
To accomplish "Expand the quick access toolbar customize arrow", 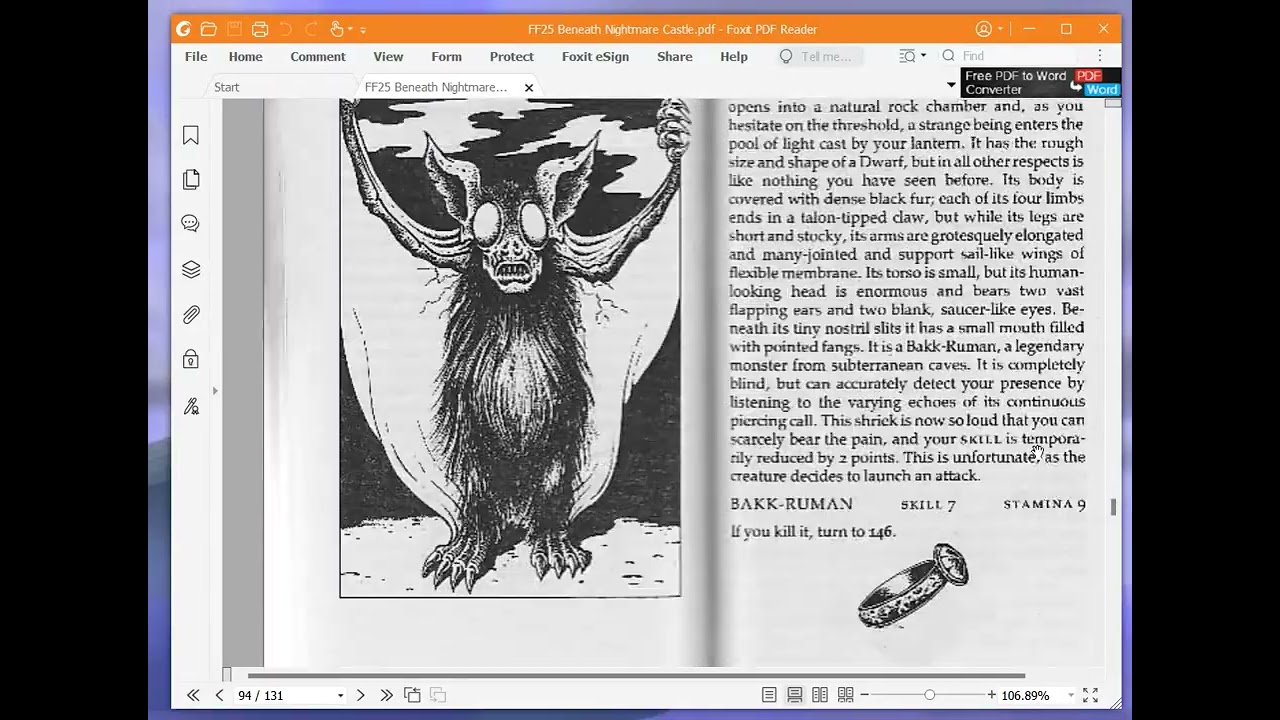I will 363,30.
